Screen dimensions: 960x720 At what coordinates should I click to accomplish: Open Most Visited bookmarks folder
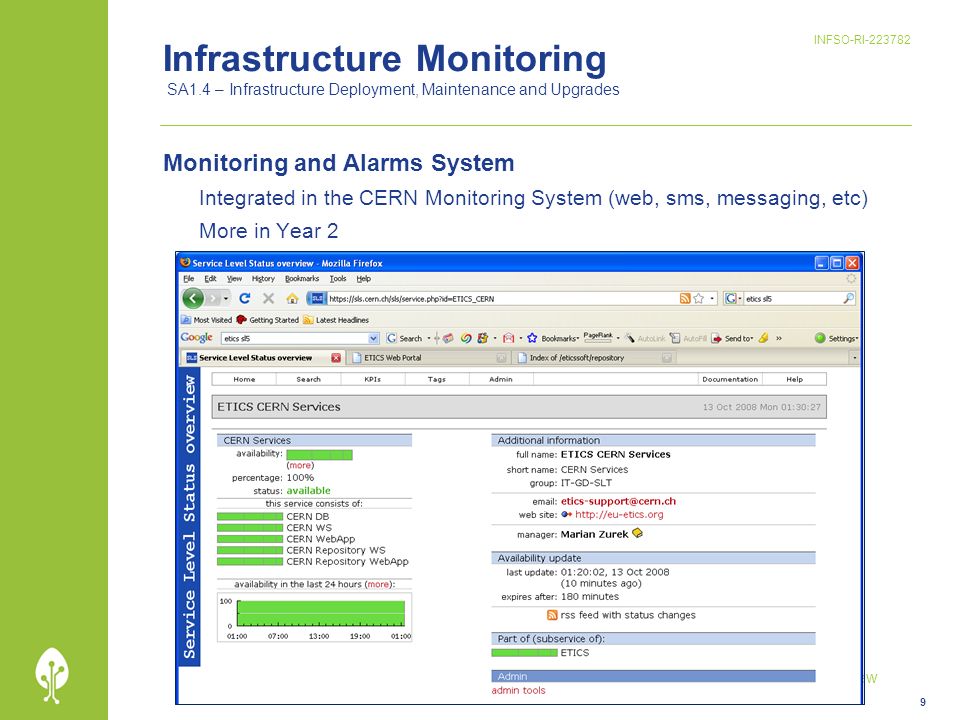[207, 320]
